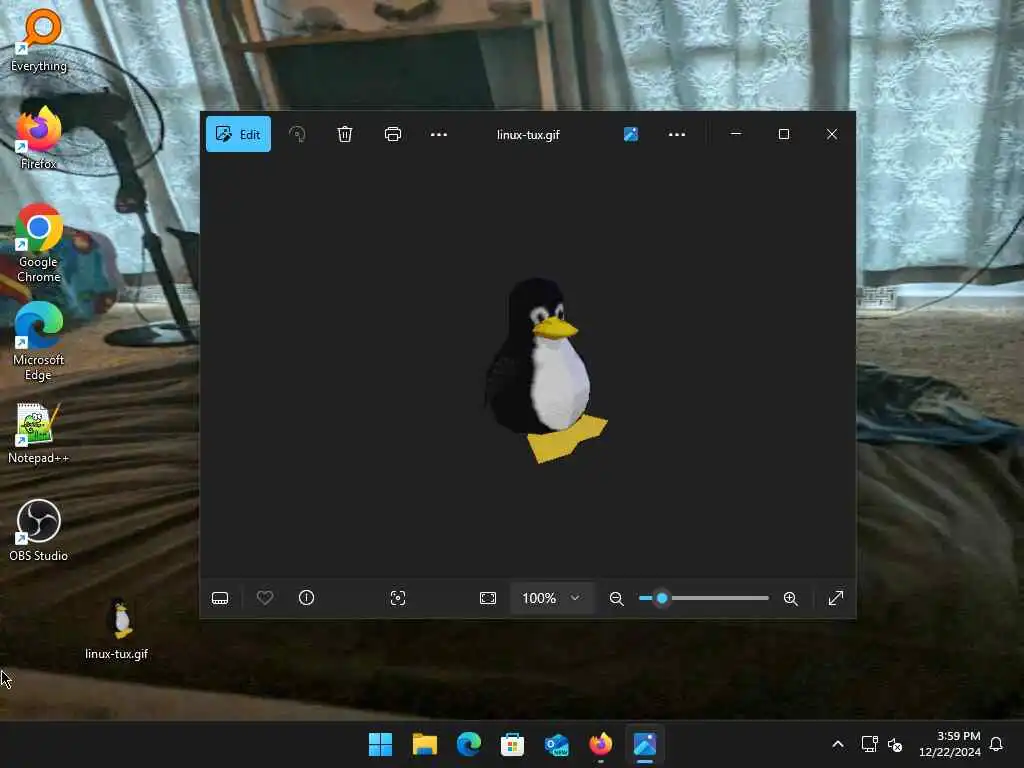
Task: Click the Edit button in Photos
Action: pos(238,134)
